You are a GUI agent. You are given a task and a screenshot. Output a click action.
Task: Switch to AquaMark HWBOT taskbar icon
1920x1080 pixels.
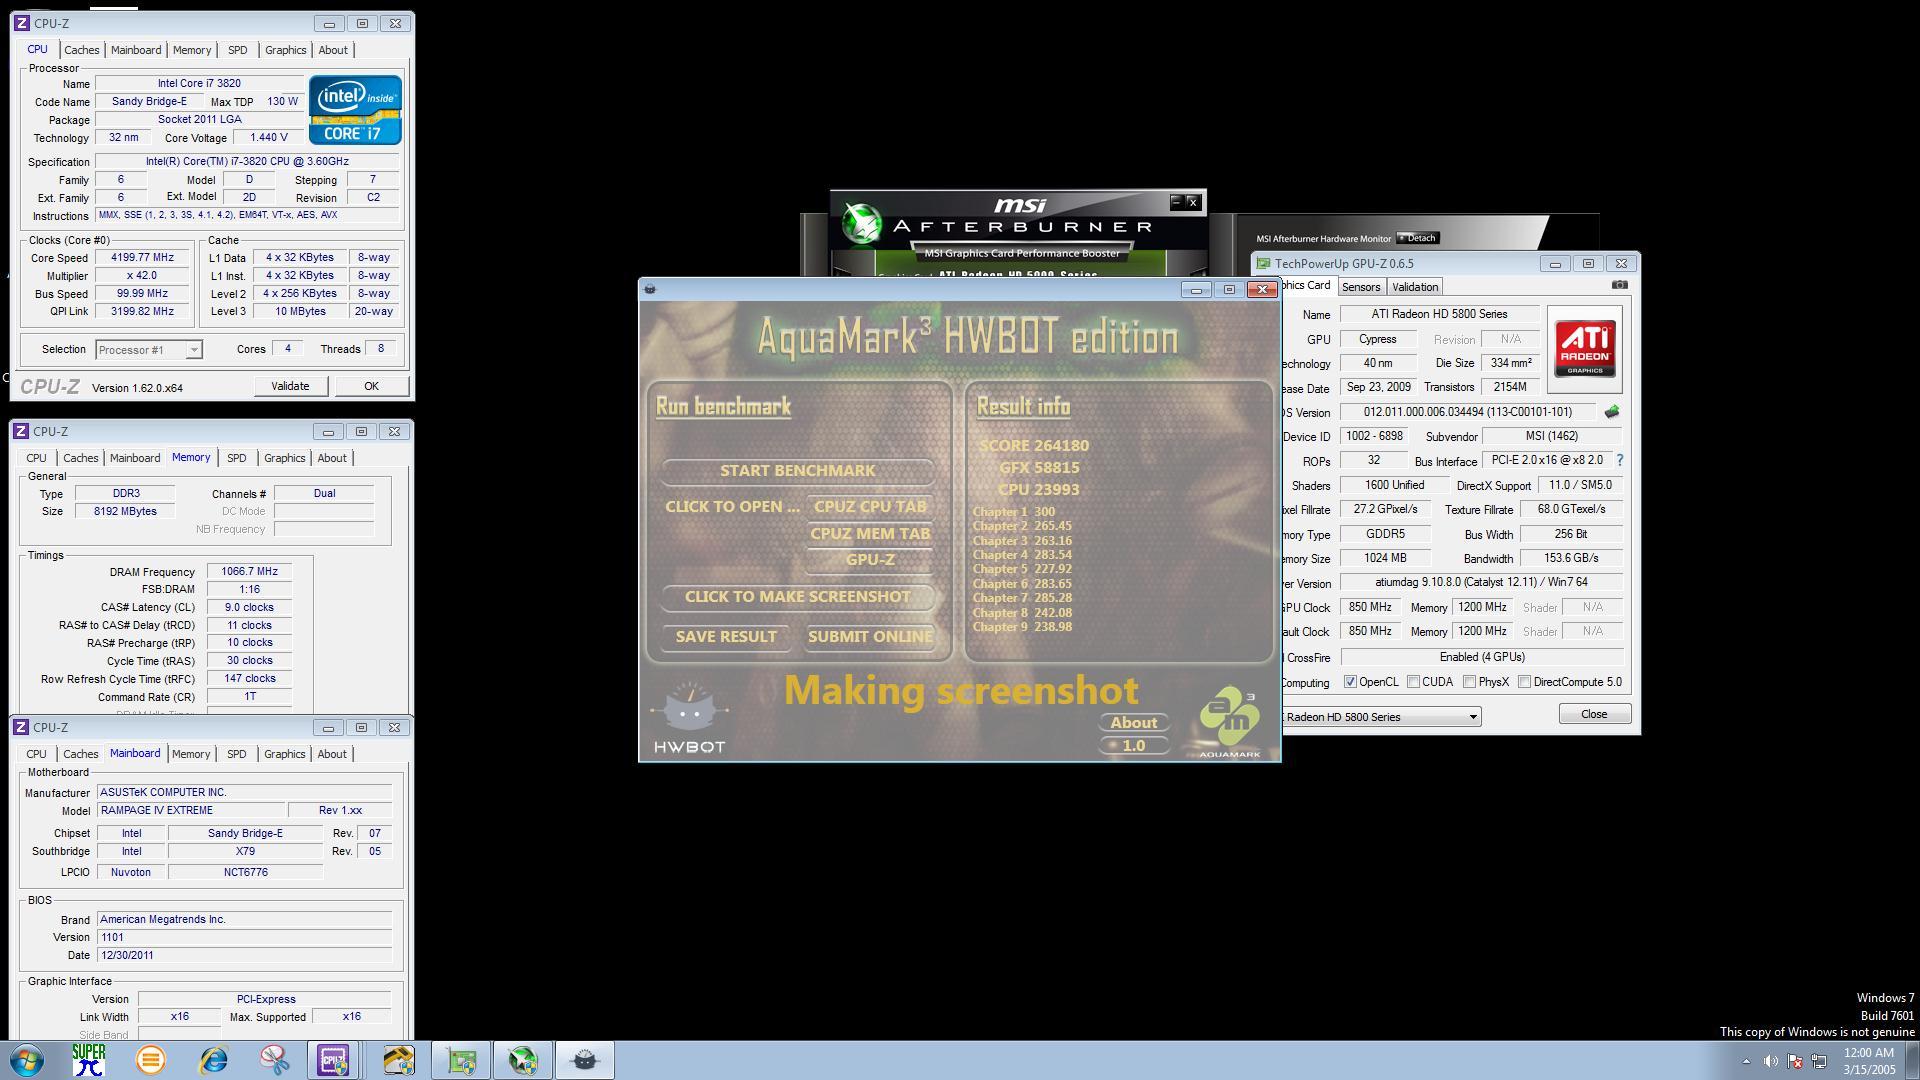[585, 1060]
